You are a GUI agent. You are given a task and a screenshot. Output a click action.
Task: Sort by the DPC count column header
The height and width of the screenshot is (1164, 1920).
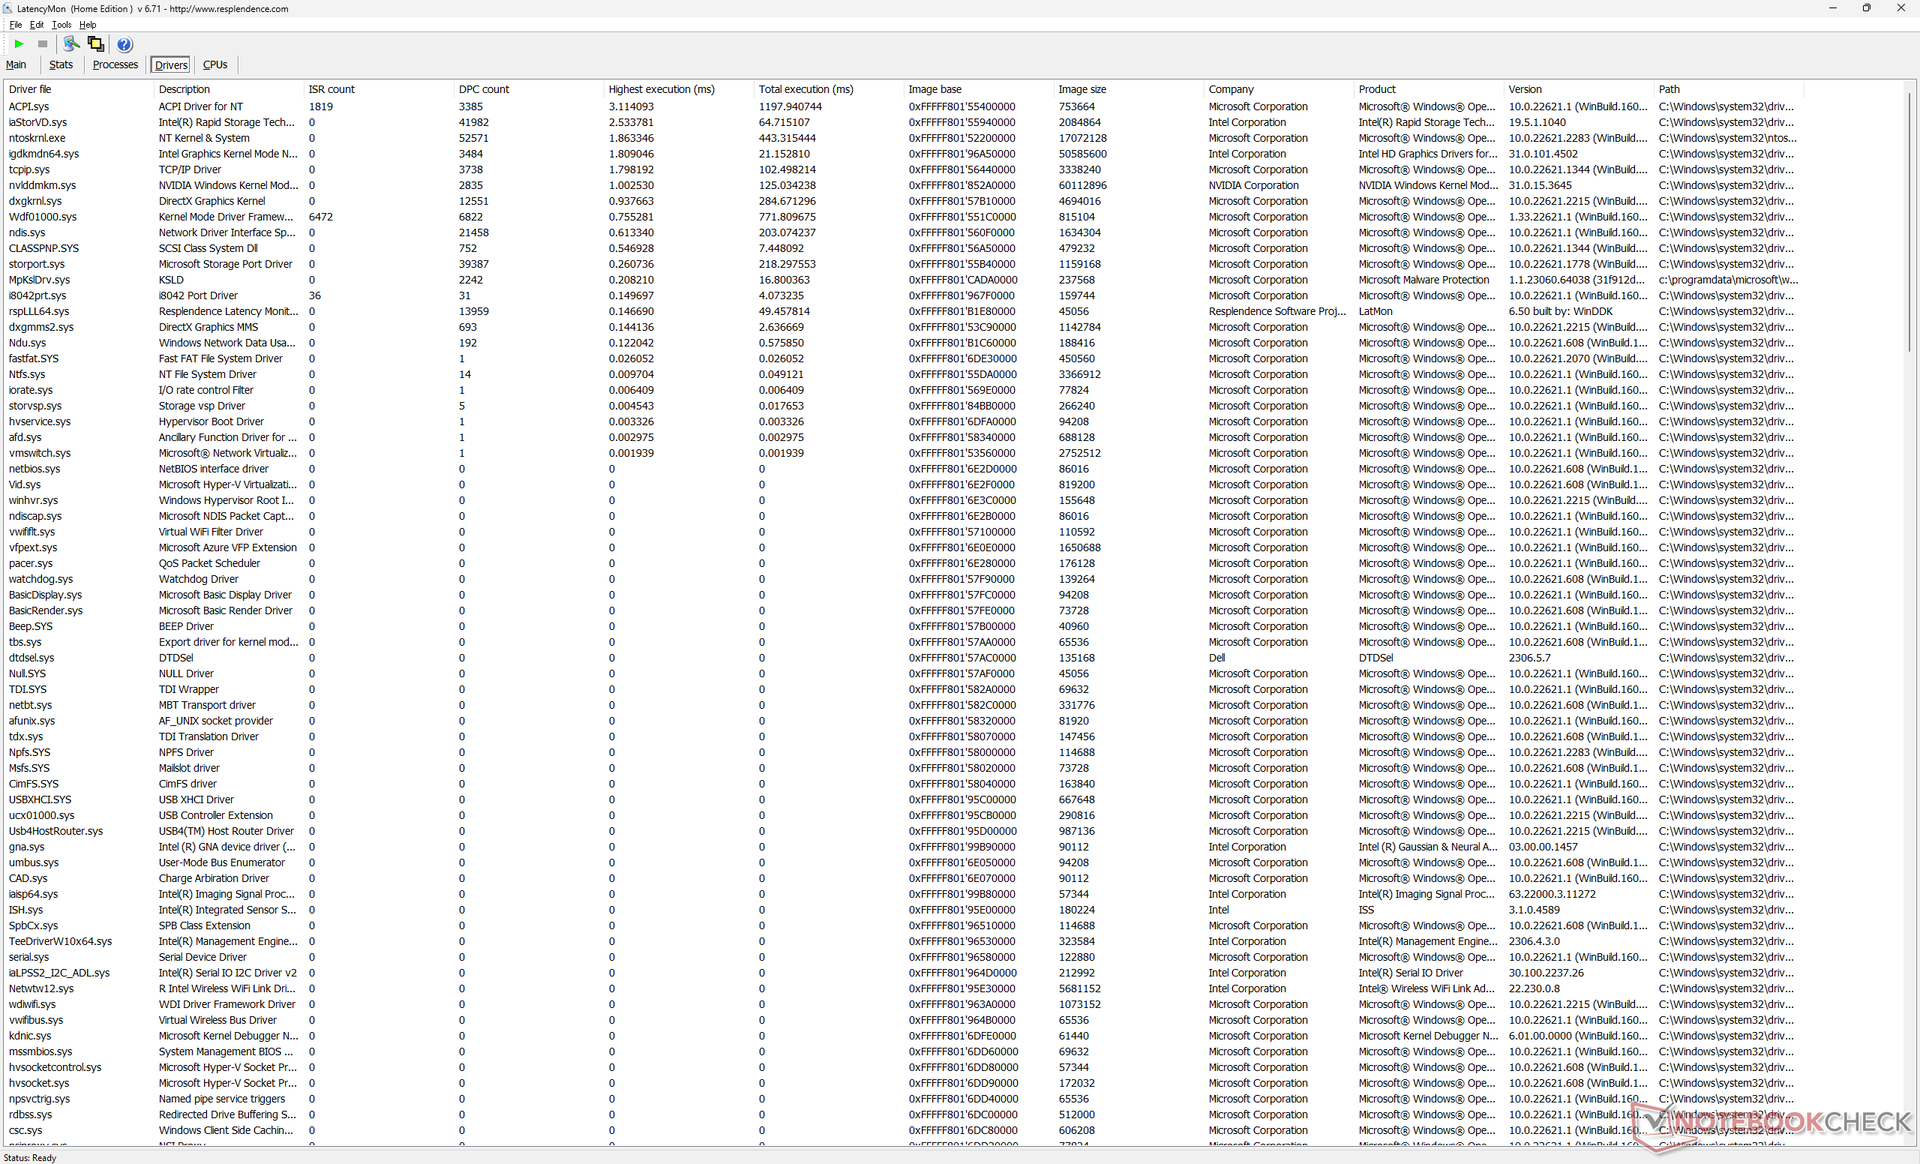tap(484, 89)
